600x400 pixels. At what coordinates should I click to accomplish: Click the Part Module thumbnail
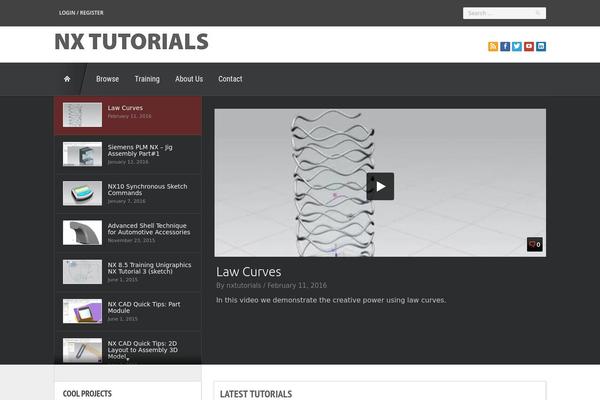82,311
